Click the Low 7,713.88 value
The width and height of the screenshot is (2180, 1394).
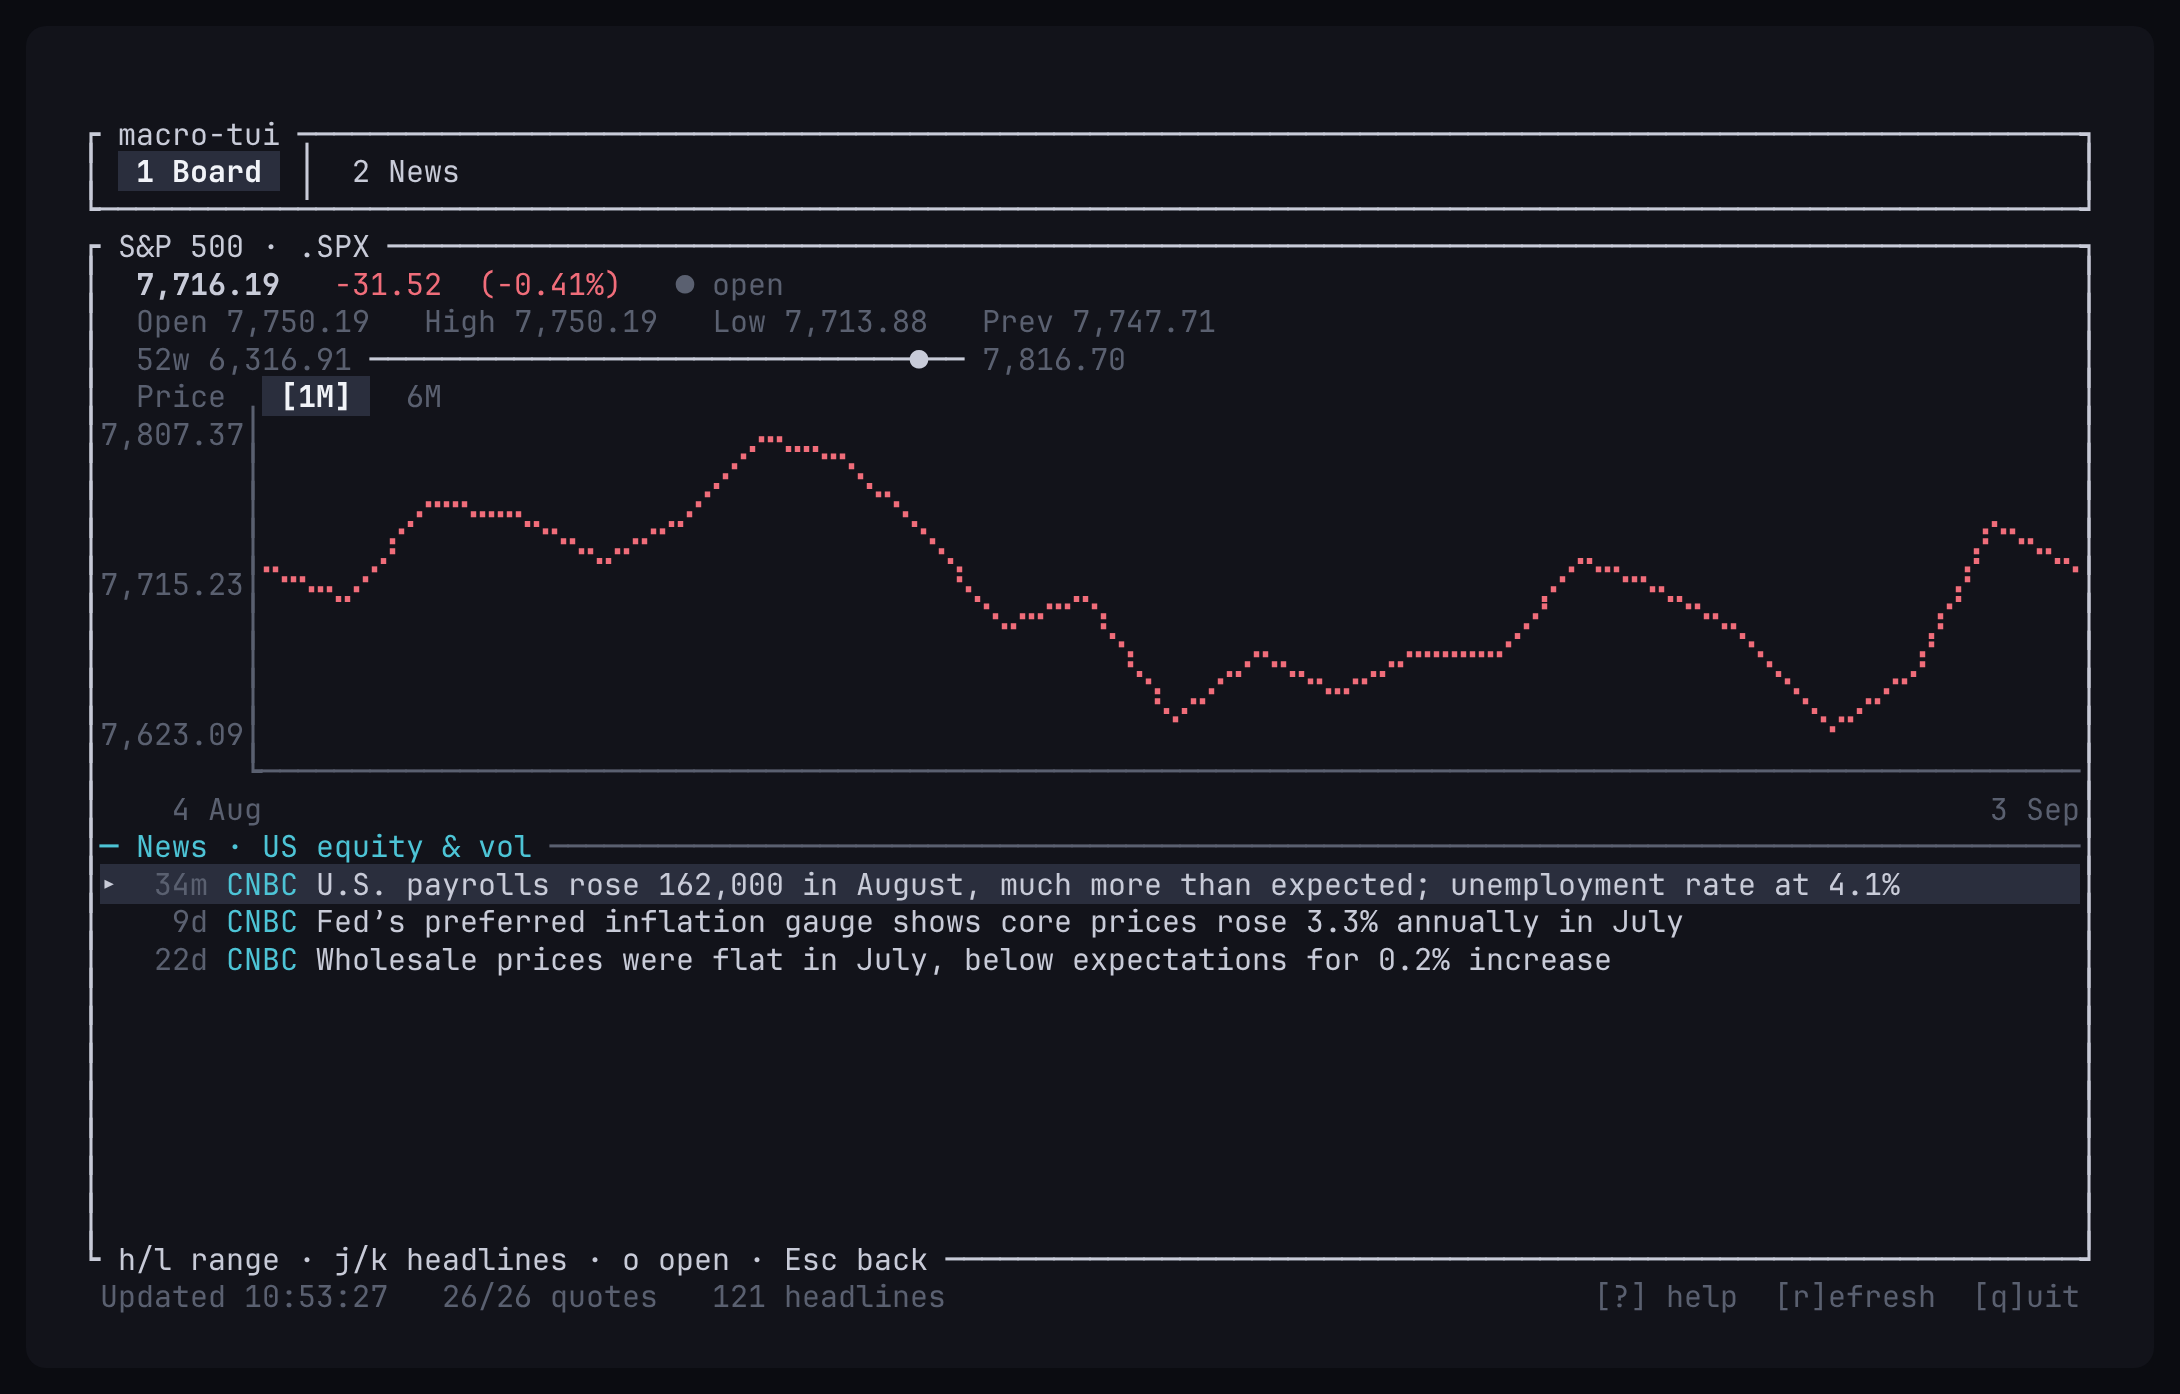pos(820,322)
